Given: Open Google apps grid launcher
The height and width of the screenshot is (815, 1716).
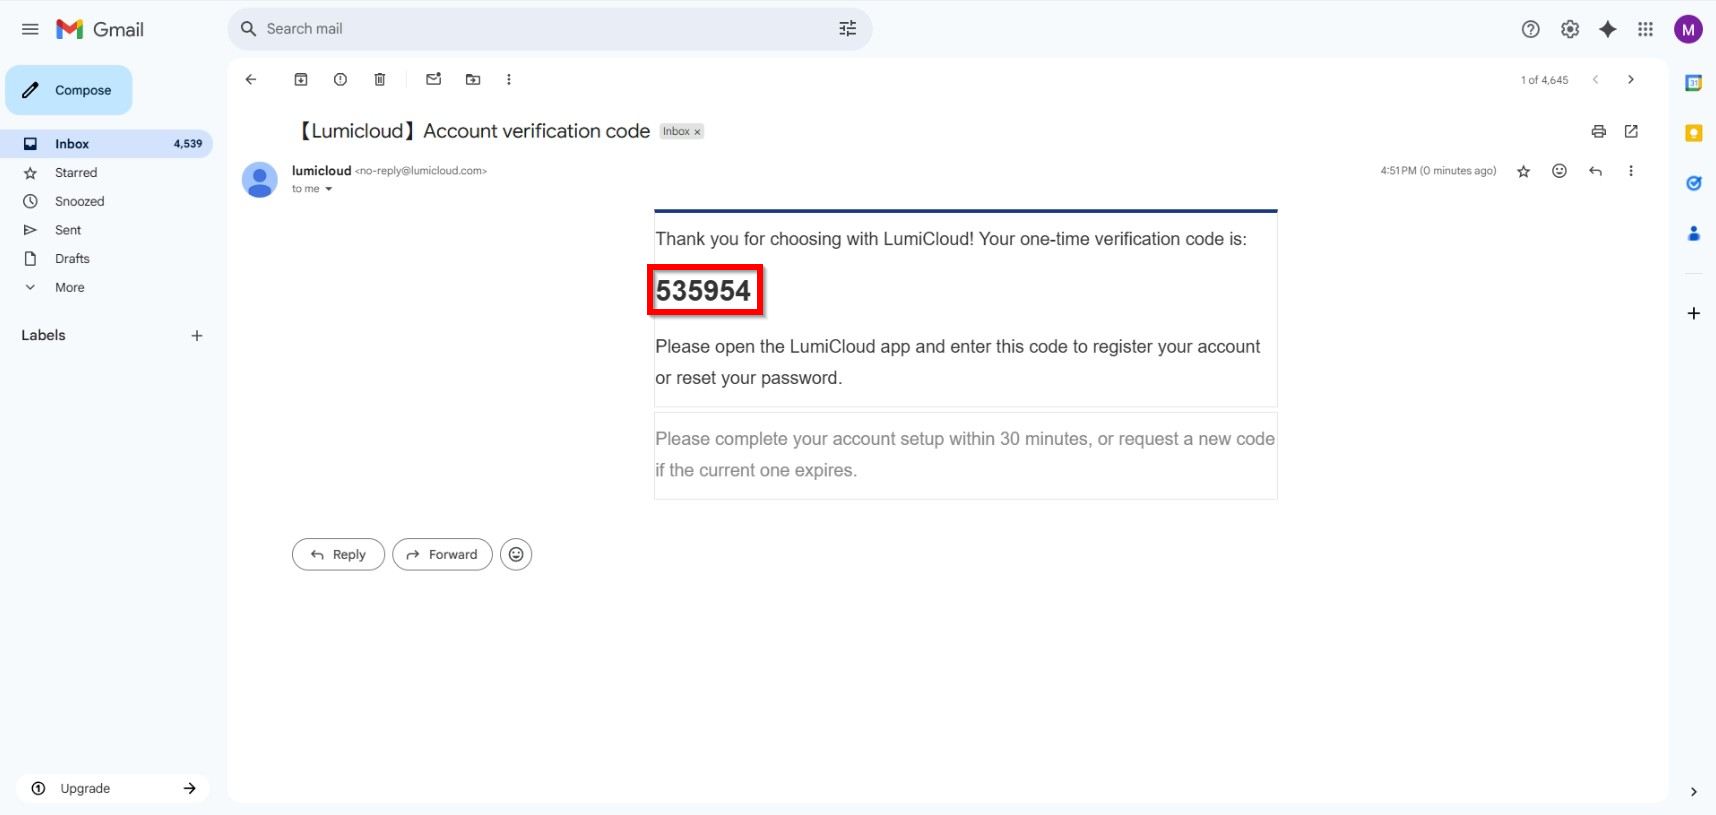Looking at the screenshot, I should click(x=1645, y=30).
